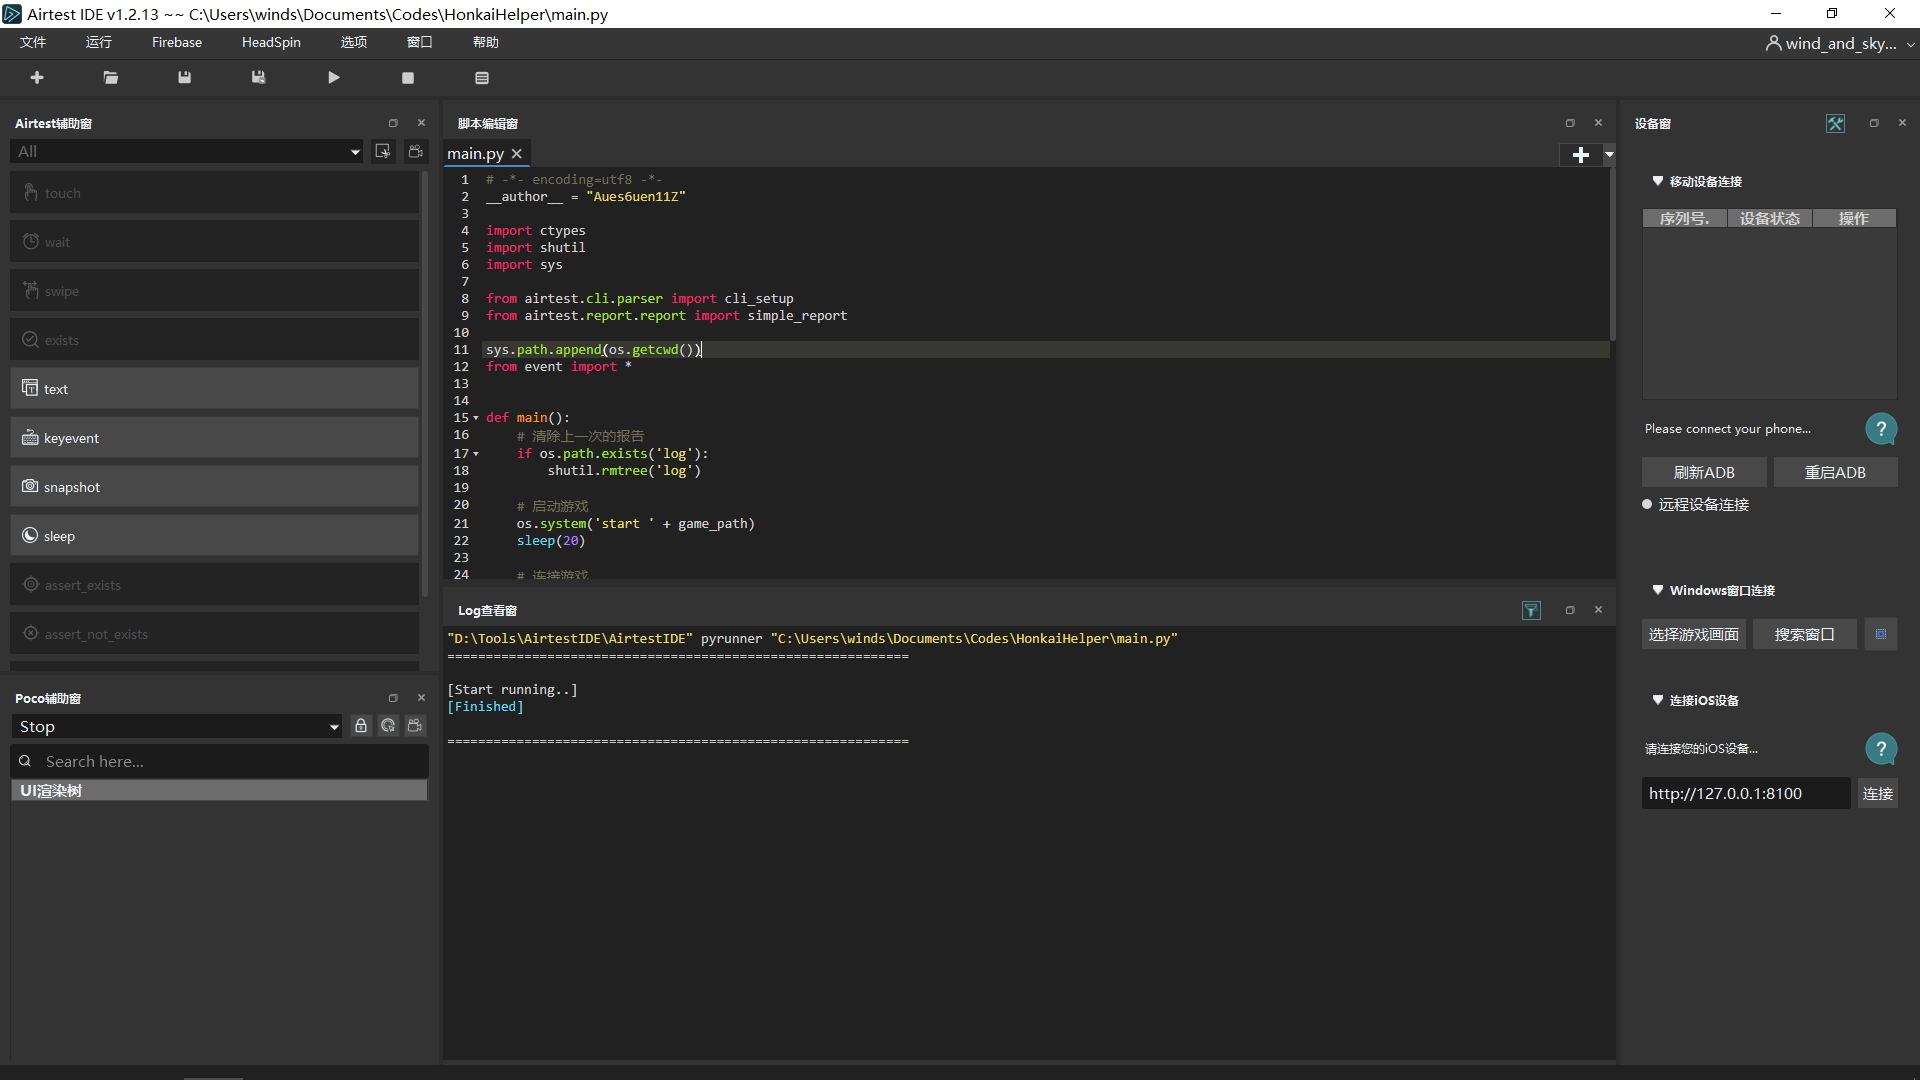Float the script editor panel
This screenshot has width=1920, height=1080.
(1570, 123)
